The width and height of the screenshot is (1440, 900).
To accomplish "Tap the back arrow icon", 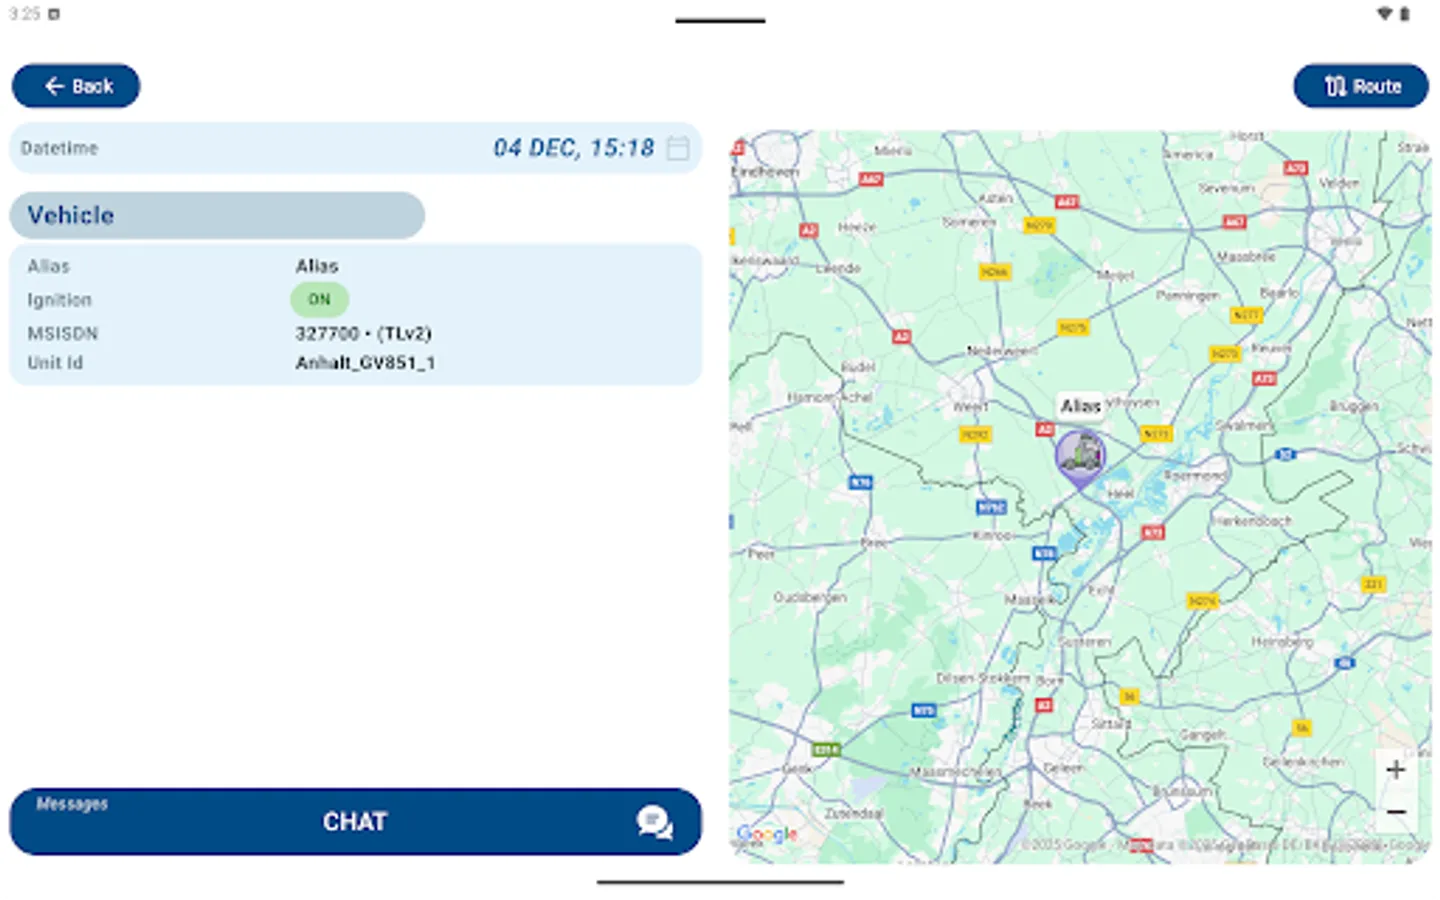I will [55, 86].
